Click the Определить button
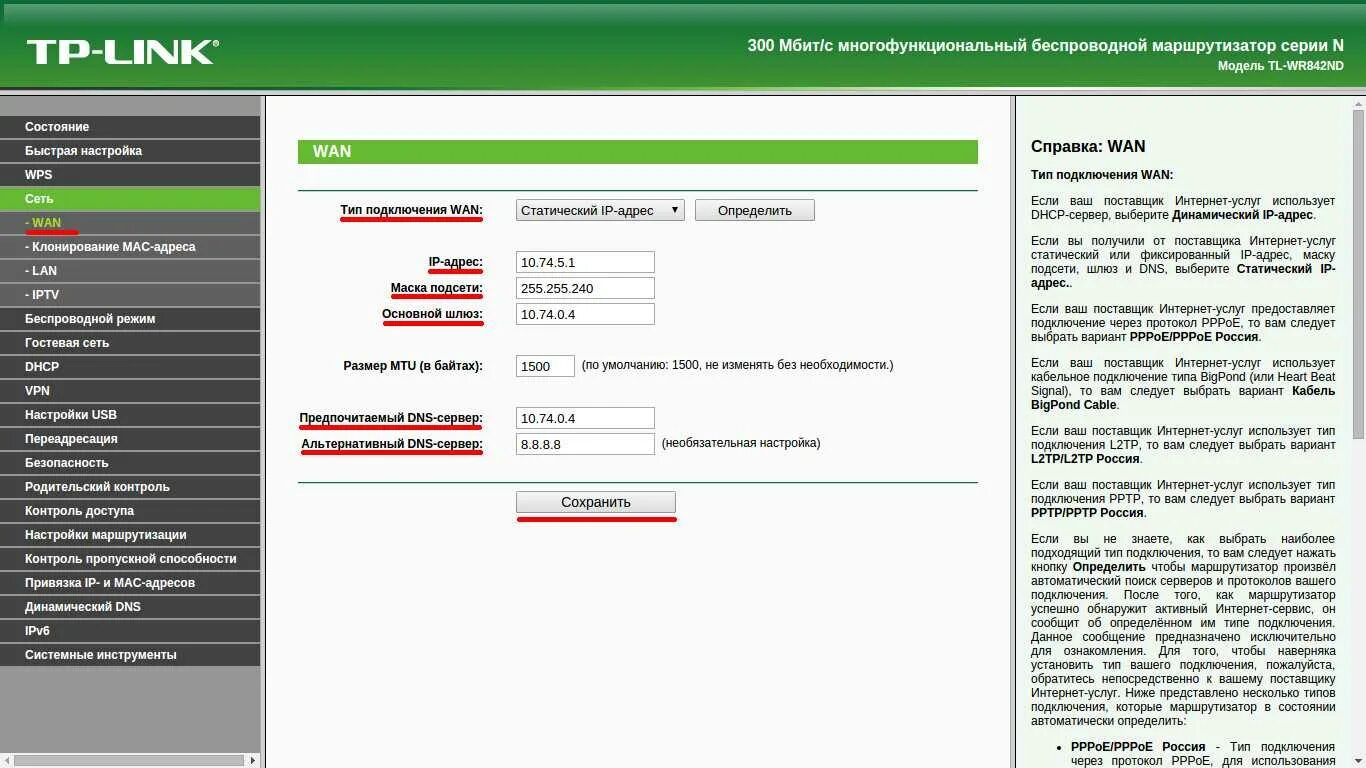 click(755, 210)
